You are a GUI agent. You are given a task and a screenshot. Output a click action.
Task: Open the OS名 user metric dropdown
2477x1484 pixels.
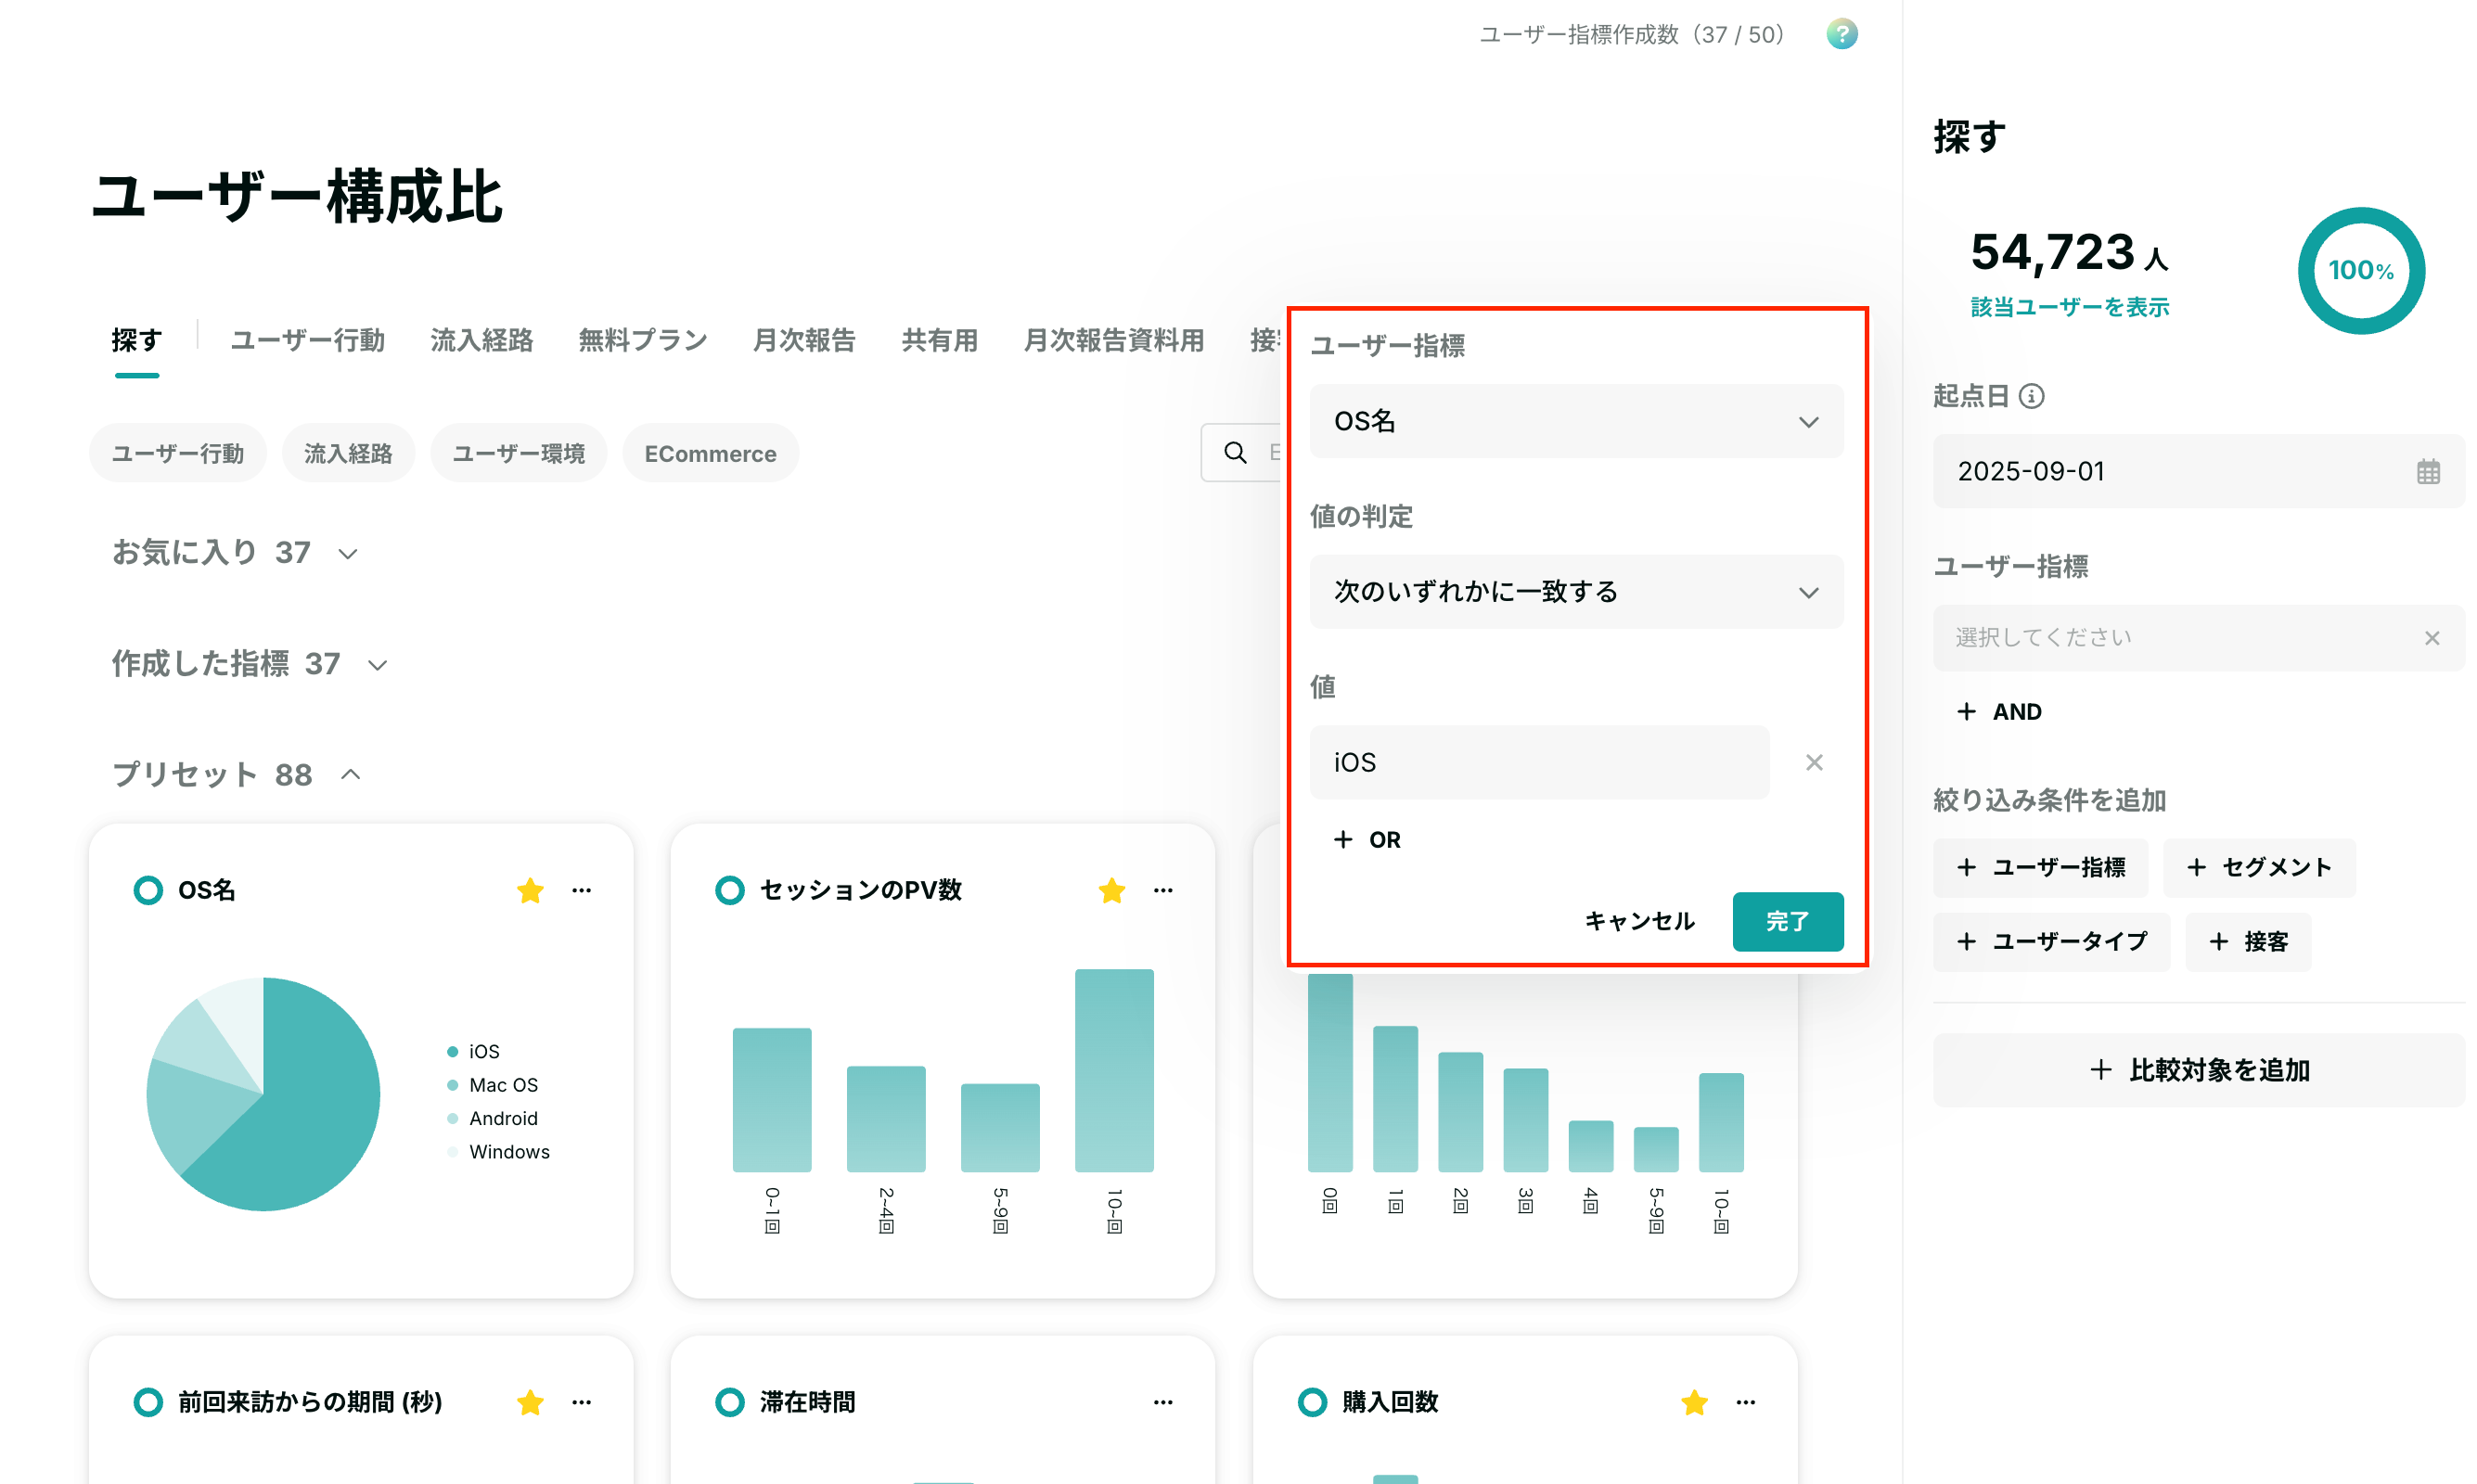[x=1576, y=421]
